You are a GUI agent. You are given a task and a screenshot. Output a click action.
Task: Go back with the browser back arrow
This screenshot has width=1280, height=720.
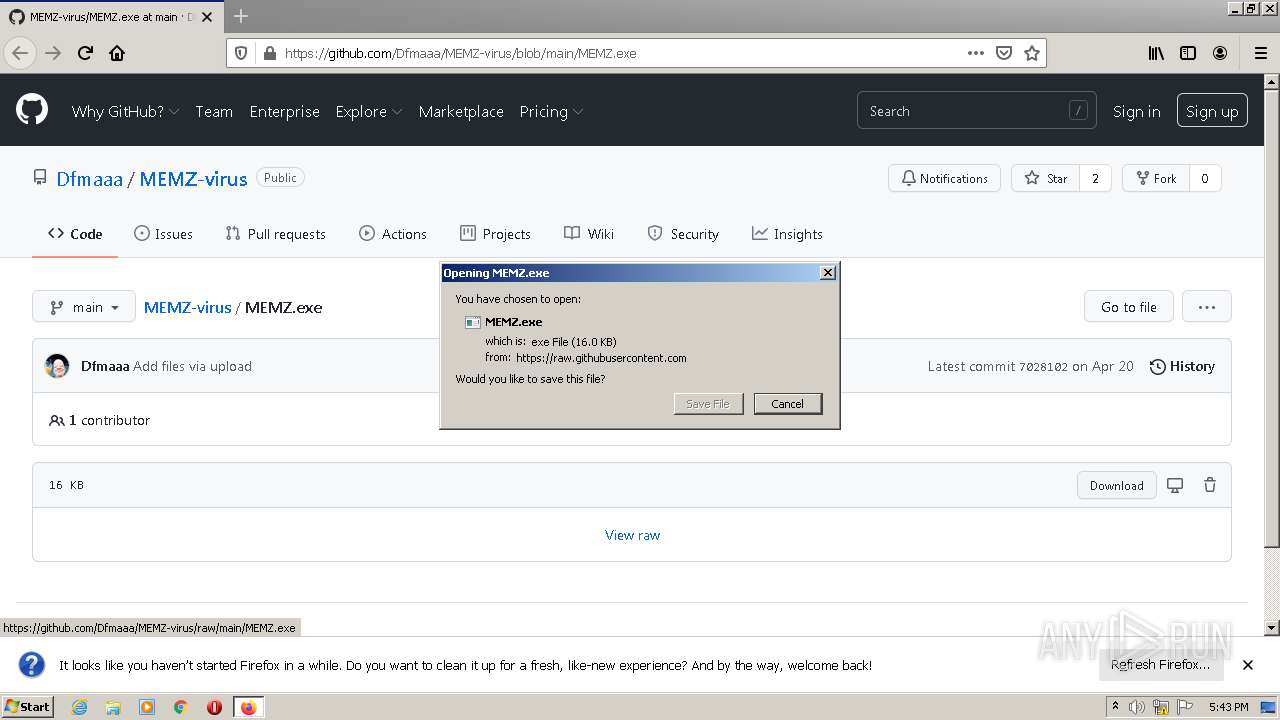click(x=20, y=53)
